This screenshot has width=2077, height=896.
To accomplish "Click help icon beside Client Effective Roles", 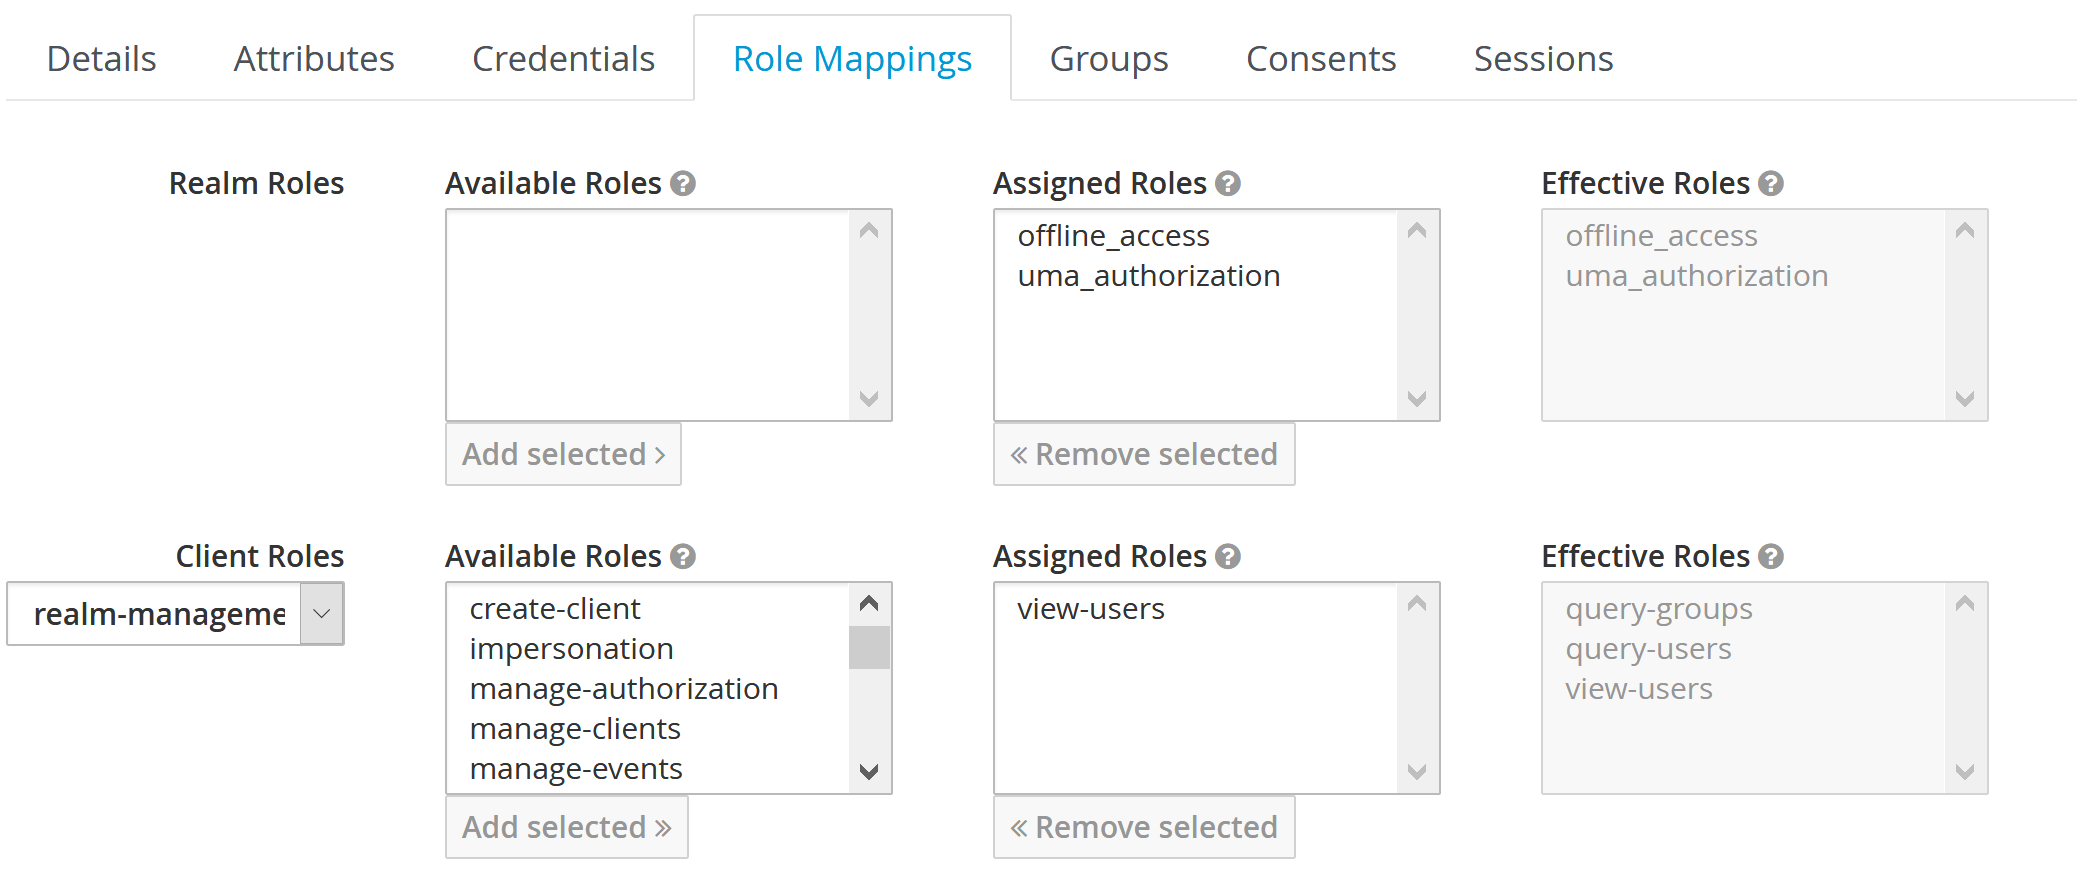I will pyautogui.click(x=1771, y=557).
